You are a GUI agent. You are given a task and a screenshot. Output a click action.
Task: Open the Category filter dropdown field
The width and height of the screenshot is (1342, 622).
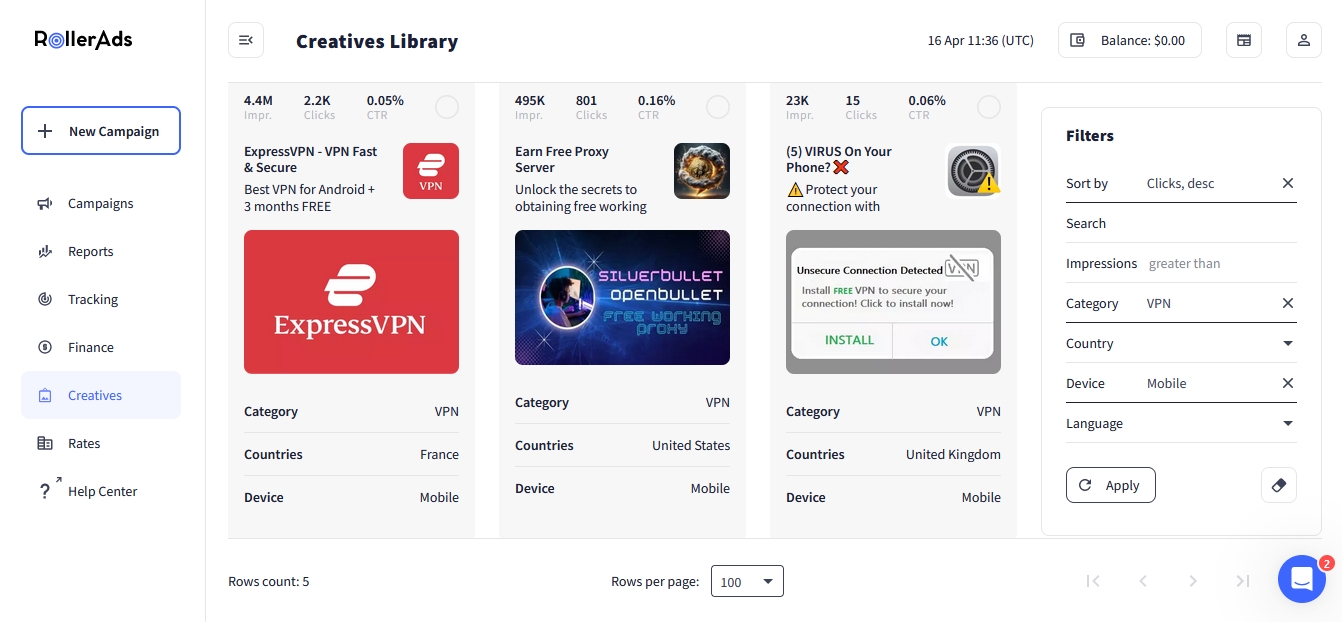point(1181,303)
